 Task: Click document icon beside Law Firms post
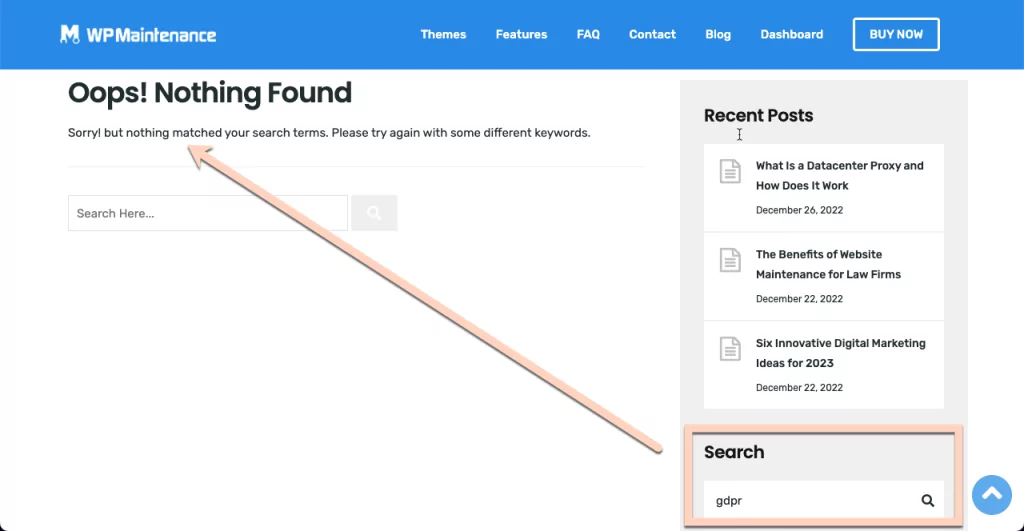pyautogui.click(x=730, y=260)
